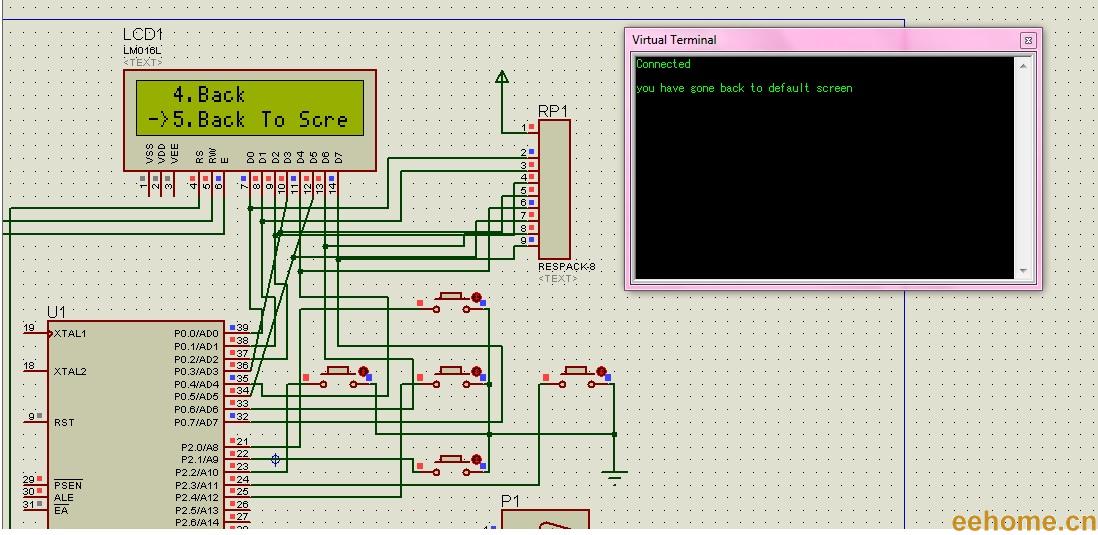The image size is (1098, 535).
Task: Click the Virtual Terminal scroll down arrow
Action: 1023,270
